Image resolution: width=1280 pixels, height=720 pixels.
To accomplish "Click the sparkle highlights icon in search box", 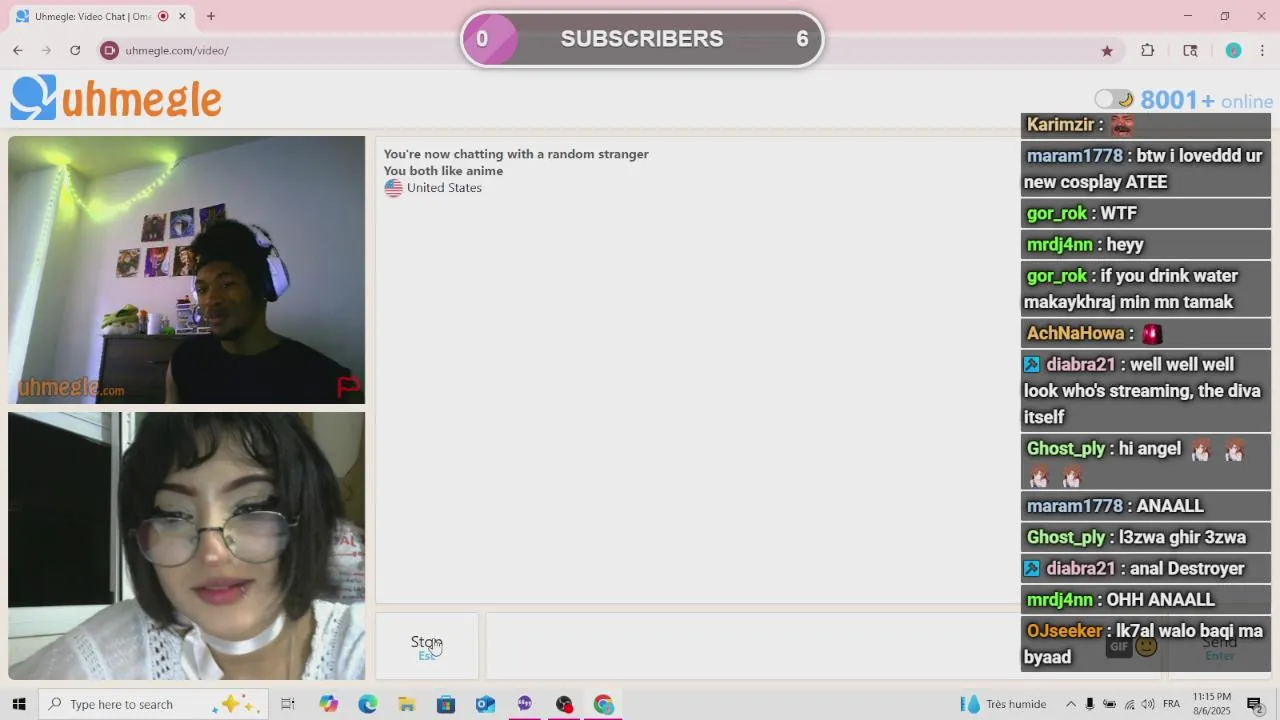I will [236, 704].
